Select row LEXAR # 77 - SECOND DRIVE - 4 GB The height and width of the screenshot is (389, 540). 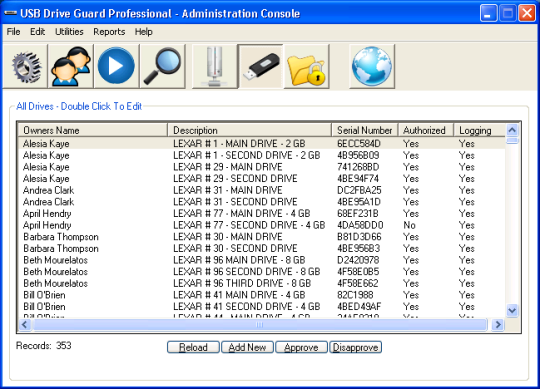click(261, 225)
